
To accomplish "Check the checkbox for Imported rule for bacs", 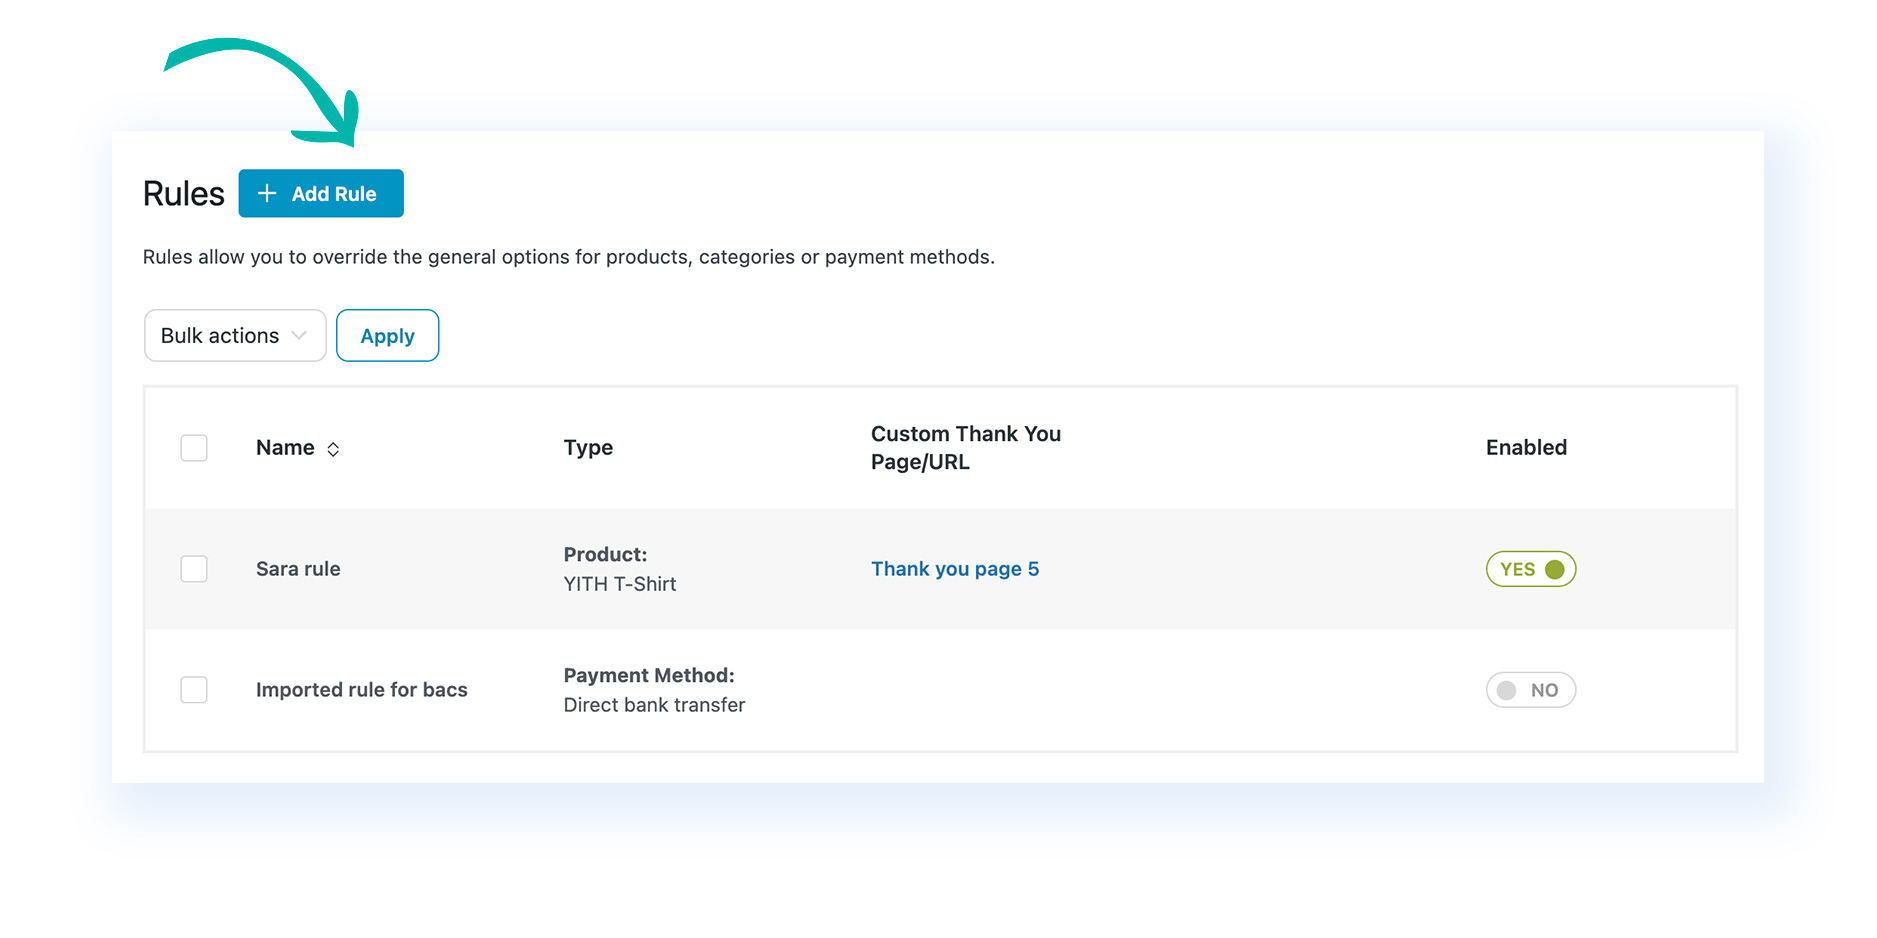I will coord(193,690).
